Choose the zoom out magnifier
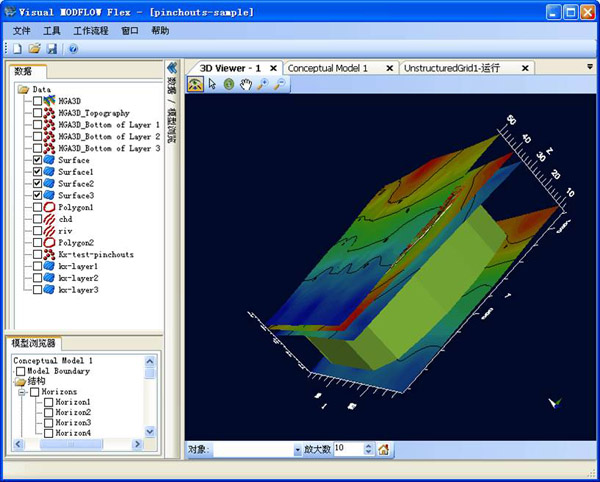The width and height of the screenshot is (600, 482). [x=280, y=84]
